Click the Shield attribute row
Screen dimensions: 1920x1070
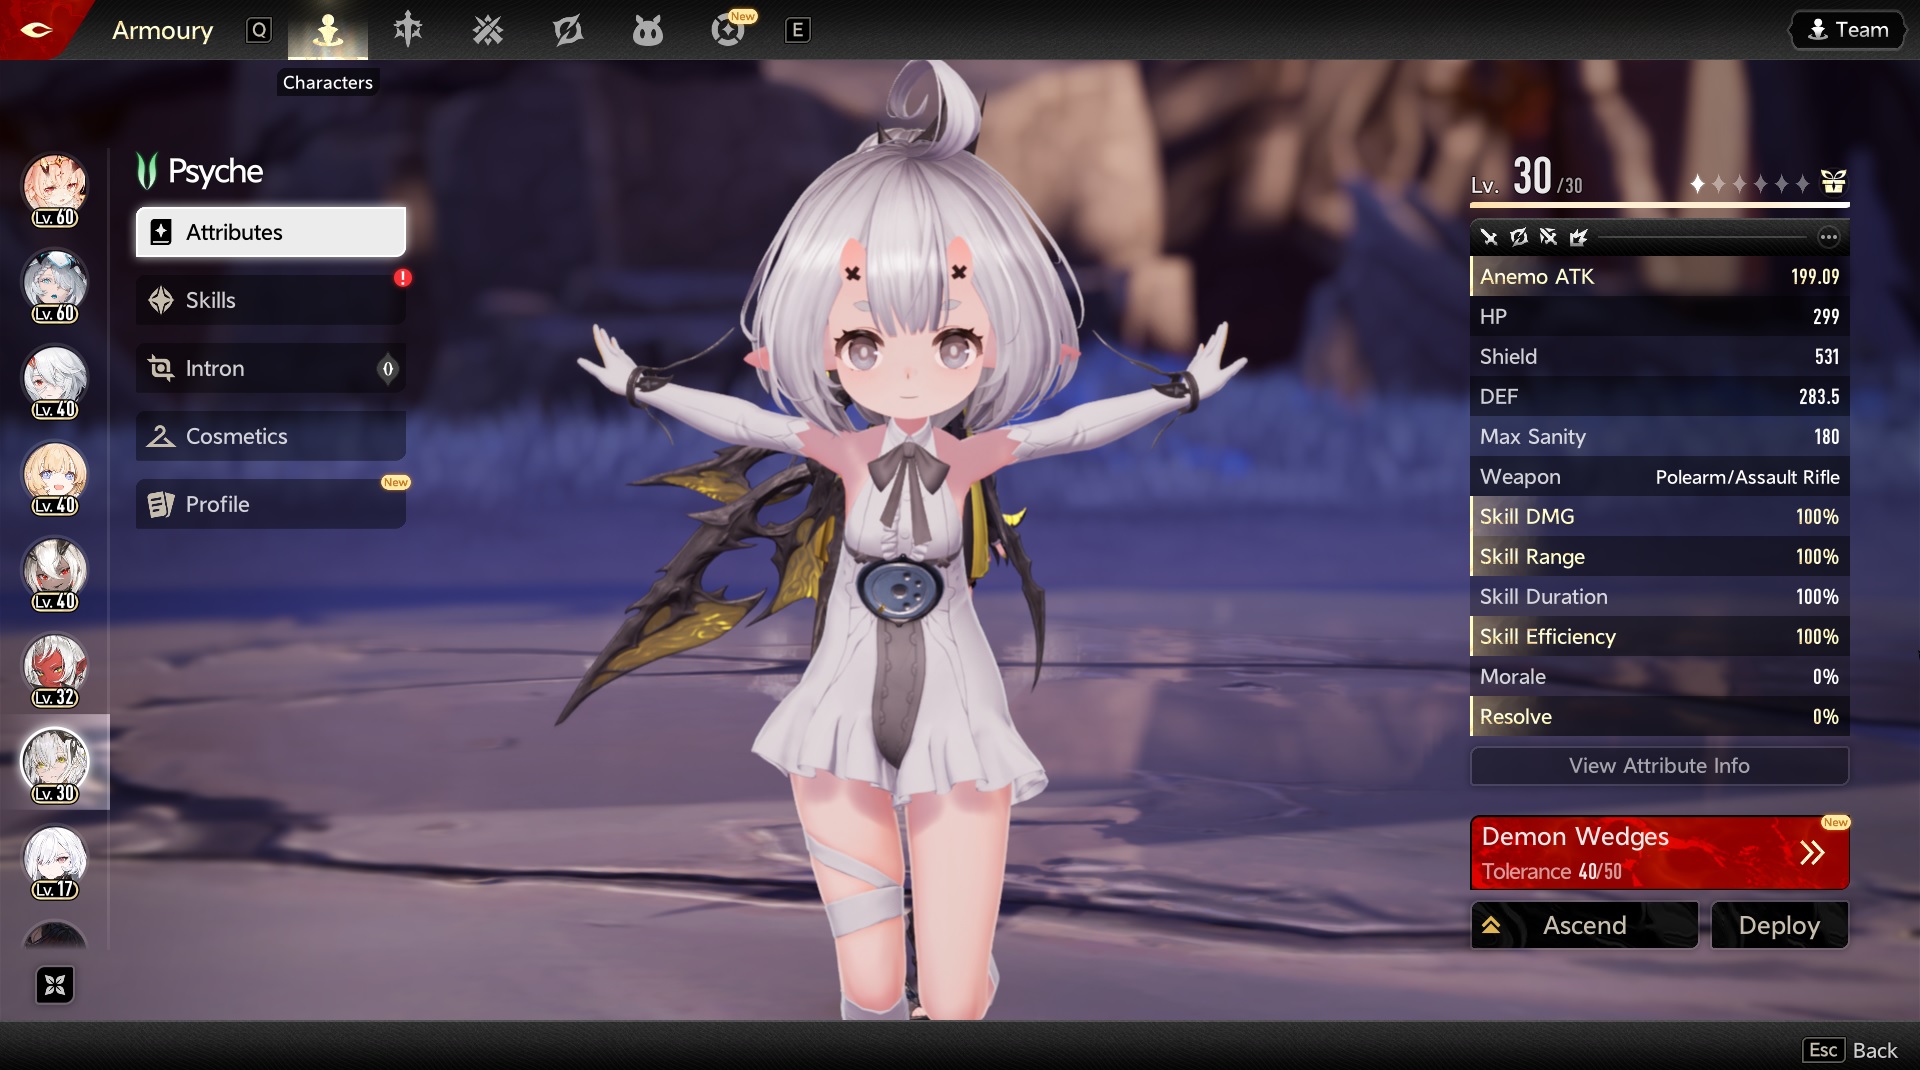click(1660, 356)
